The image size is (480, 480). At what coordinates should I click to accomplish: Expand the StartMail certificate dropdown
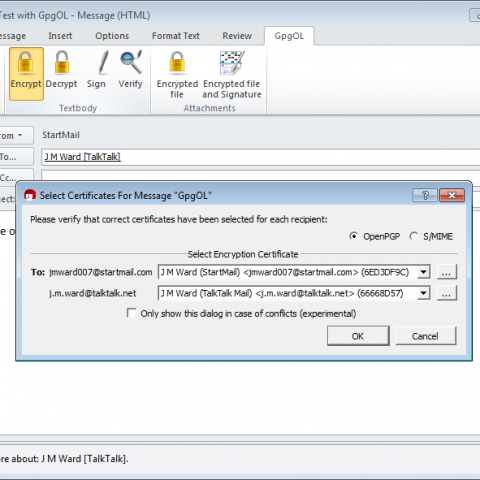coord(423,272)
